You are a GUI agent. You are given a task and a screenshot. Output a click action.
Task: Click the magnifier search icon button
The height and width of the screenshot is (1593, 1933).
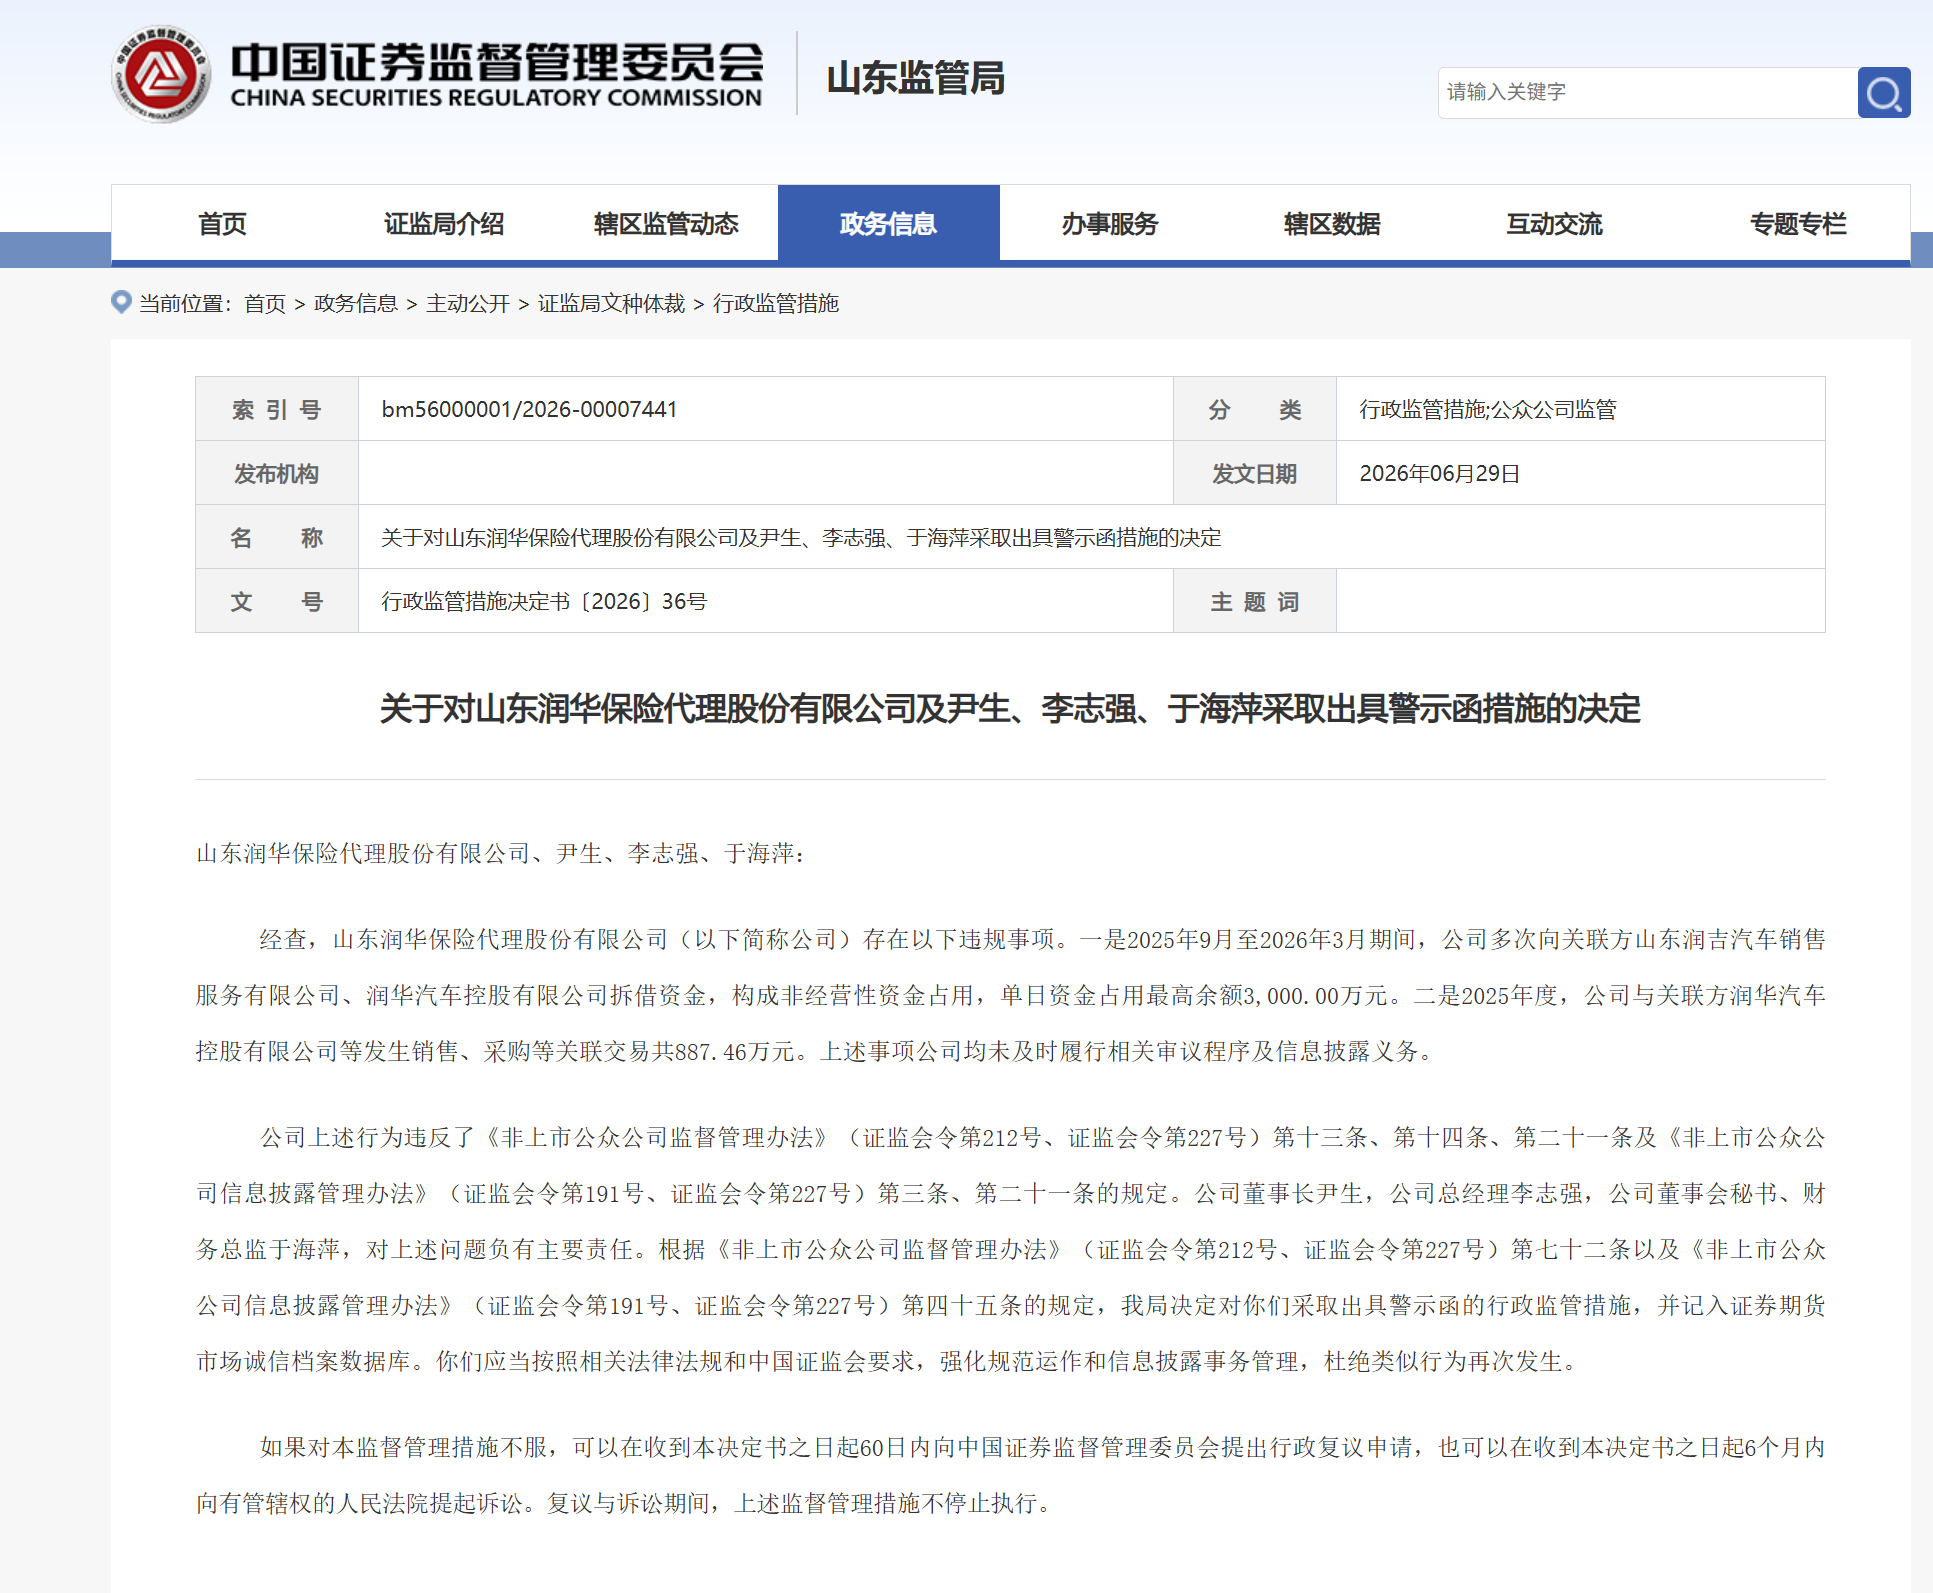[1884, 93]
